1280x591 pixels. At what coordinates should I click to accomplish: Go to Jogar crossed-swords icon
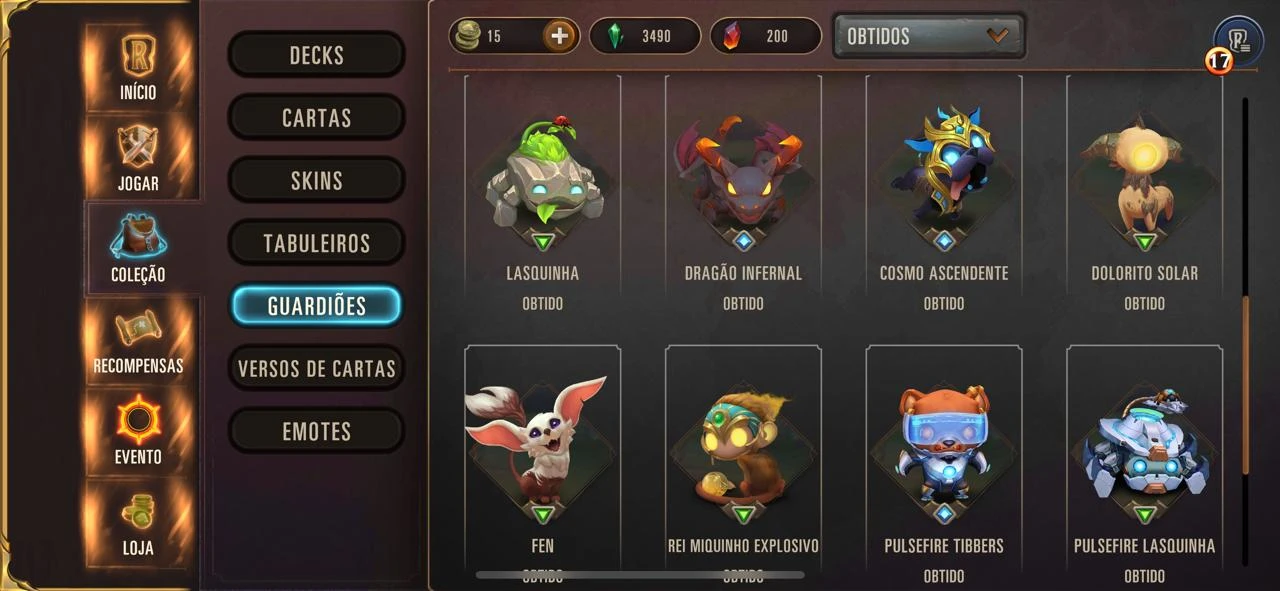point(138,156)
